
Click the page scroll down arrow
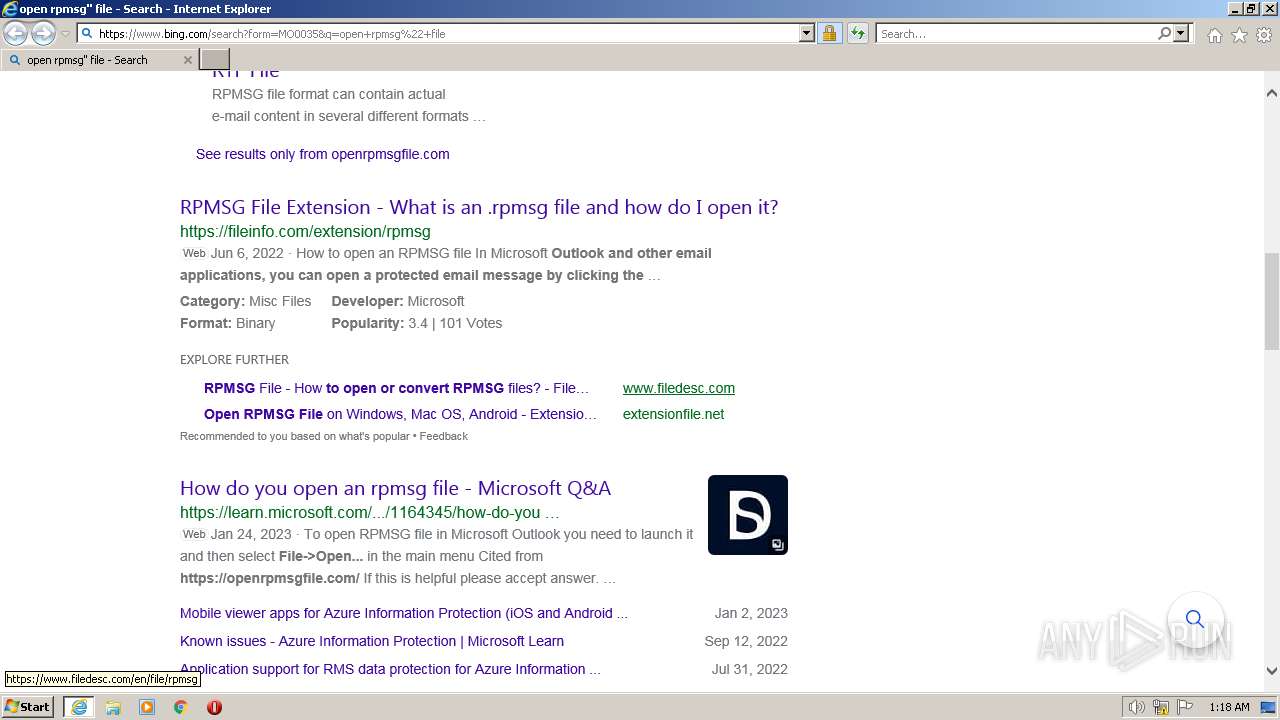tap(1272, 671)
